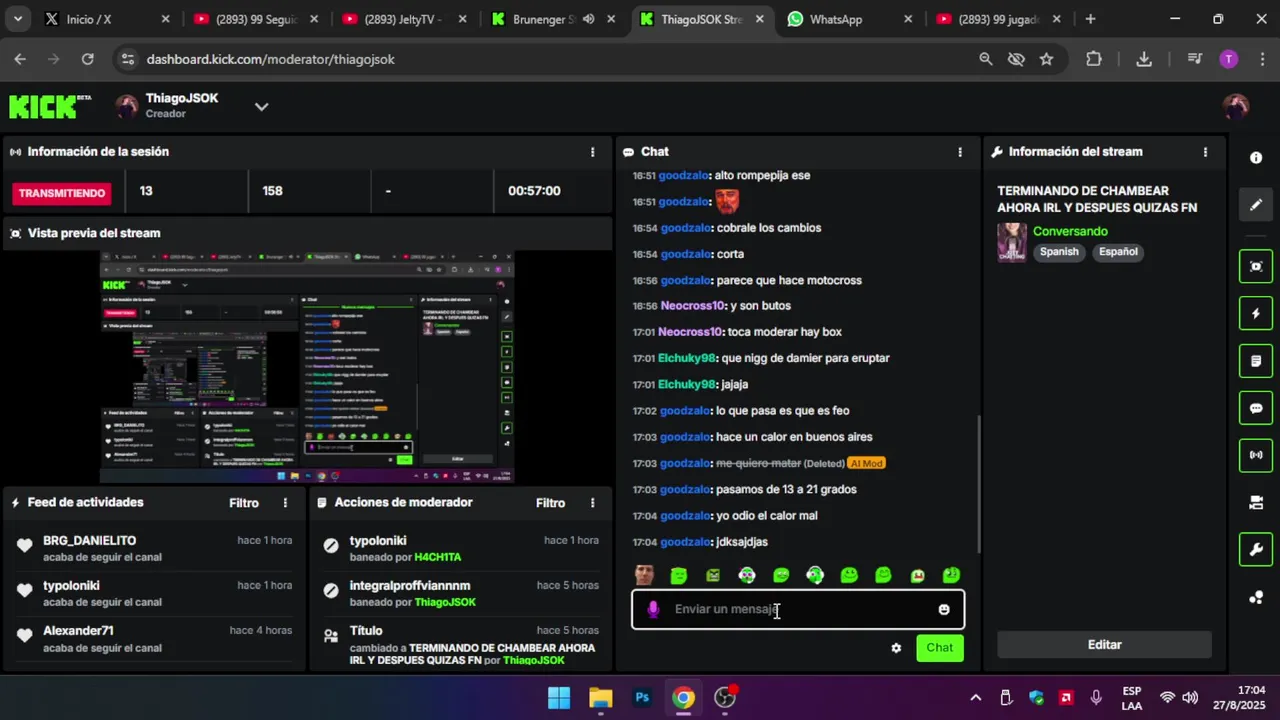The height and width of the screenshot is (720, 1280).
Task: Click the Spanish tag
Action: click(1059, 252)
